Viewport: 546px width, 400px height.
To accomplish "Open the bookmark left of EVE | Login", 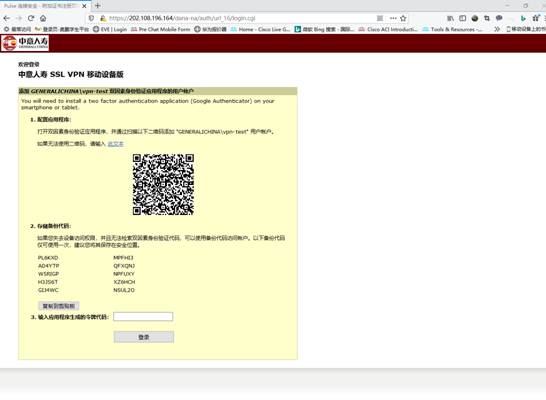I will 62,29.
